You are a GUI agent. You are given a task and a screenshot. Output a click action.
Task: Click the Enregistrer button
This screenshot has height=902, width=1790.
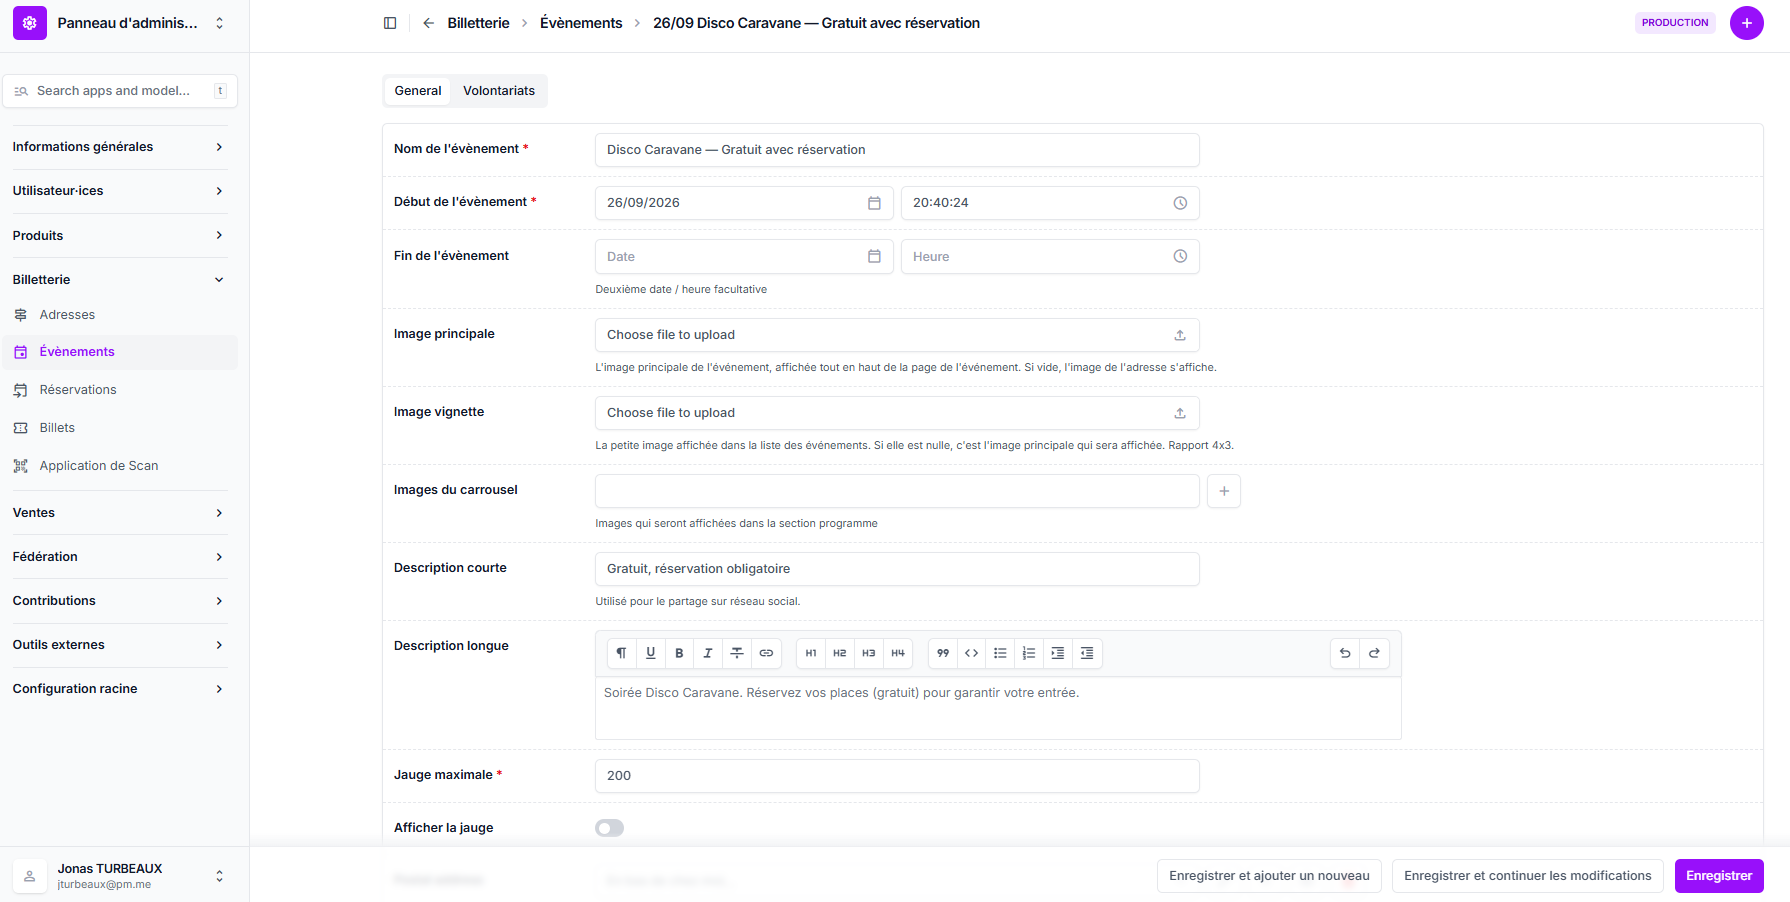click(x=1718, y=876)
